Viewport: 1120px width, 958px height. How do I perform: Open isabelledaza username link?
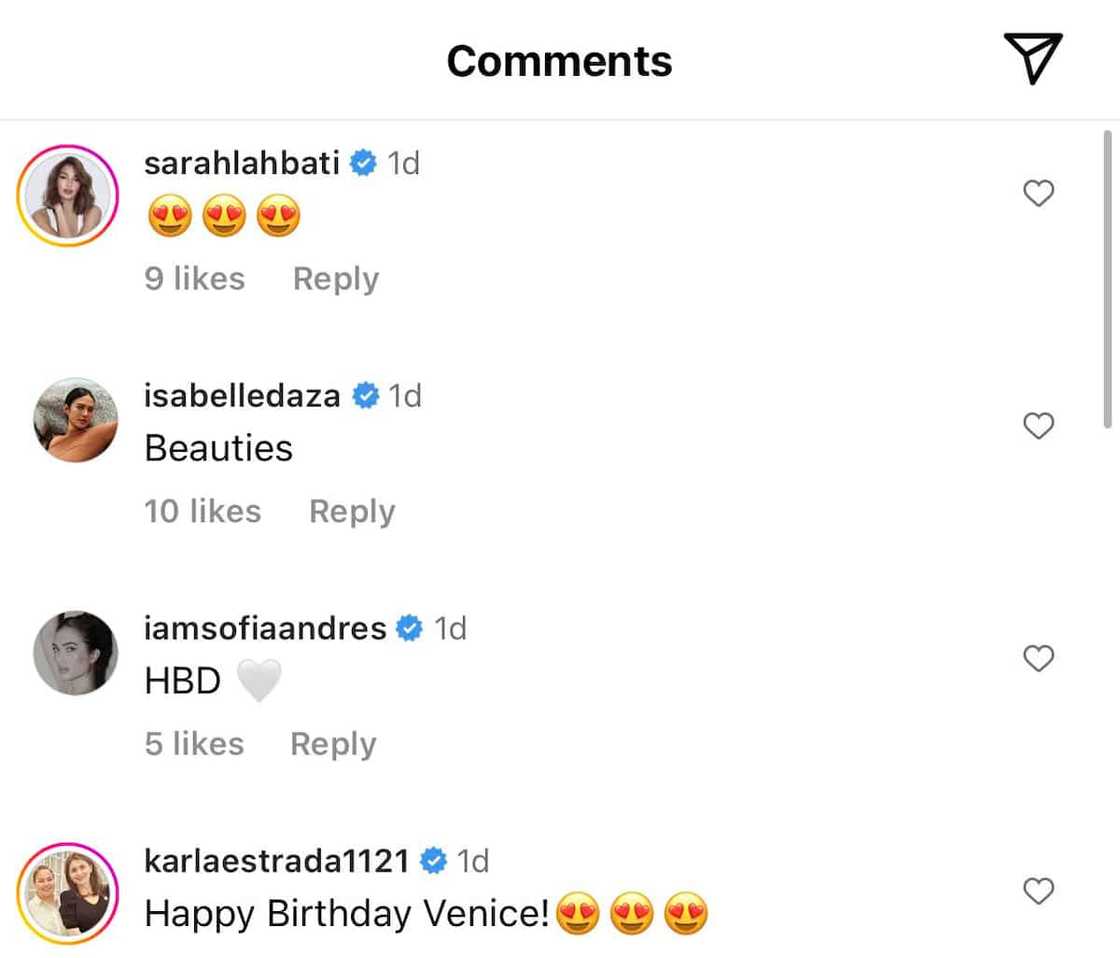point(242,396)
